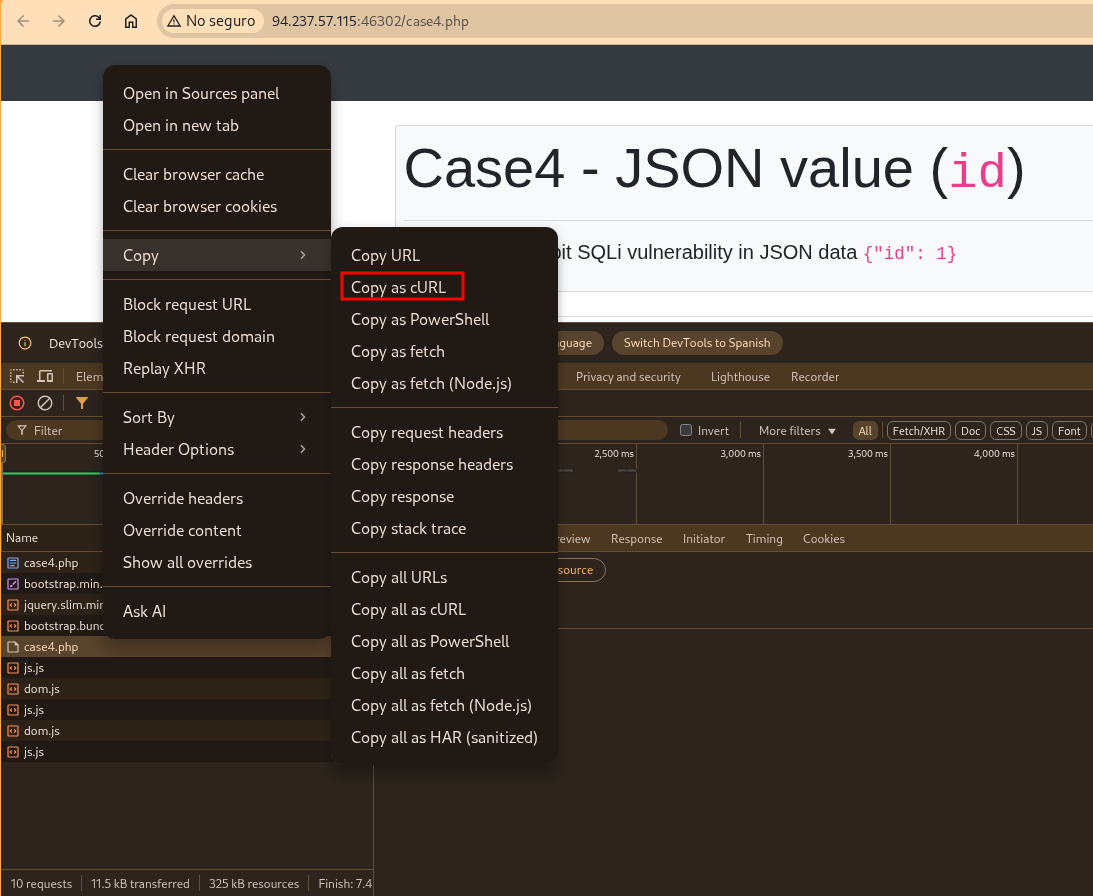This screenshot has height=896, width=1093.
Task: Select Replay XHR in context menu
Action: pyautogui.click(x=164, y=368)
